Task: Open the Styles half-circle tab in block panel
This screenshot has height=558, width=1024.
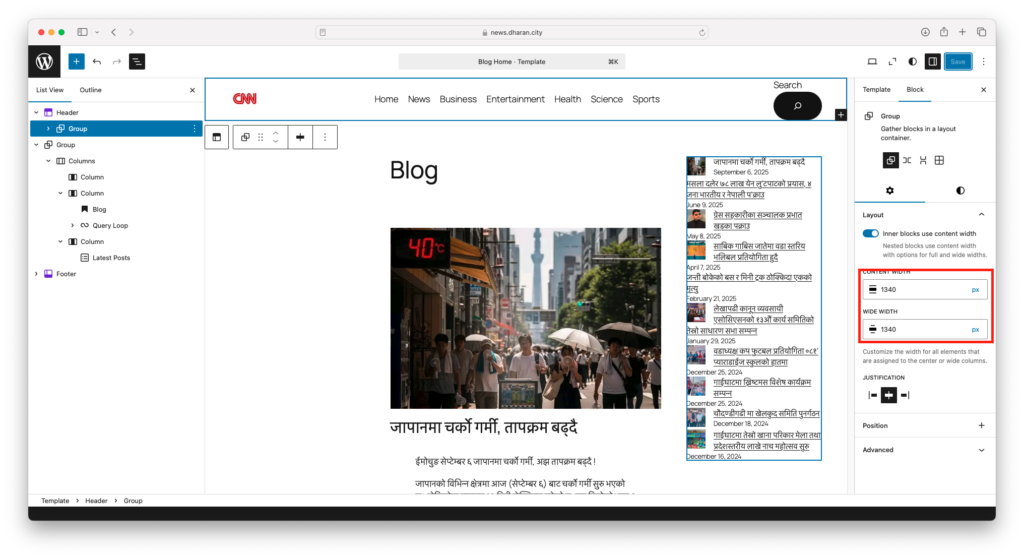Action: coord(960,191)
